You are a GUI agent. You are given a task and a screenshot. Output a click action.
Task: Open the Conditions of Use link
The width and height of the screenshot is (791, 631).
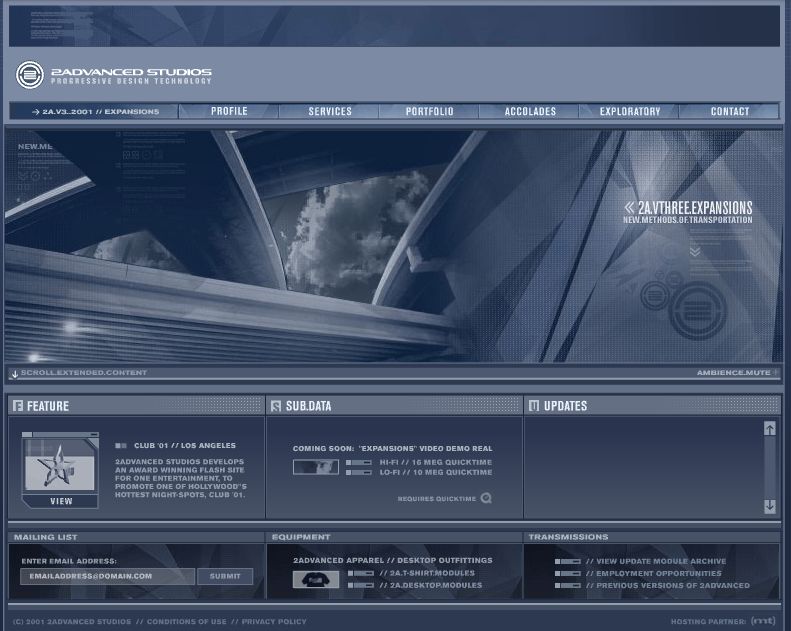click(187, 621)
